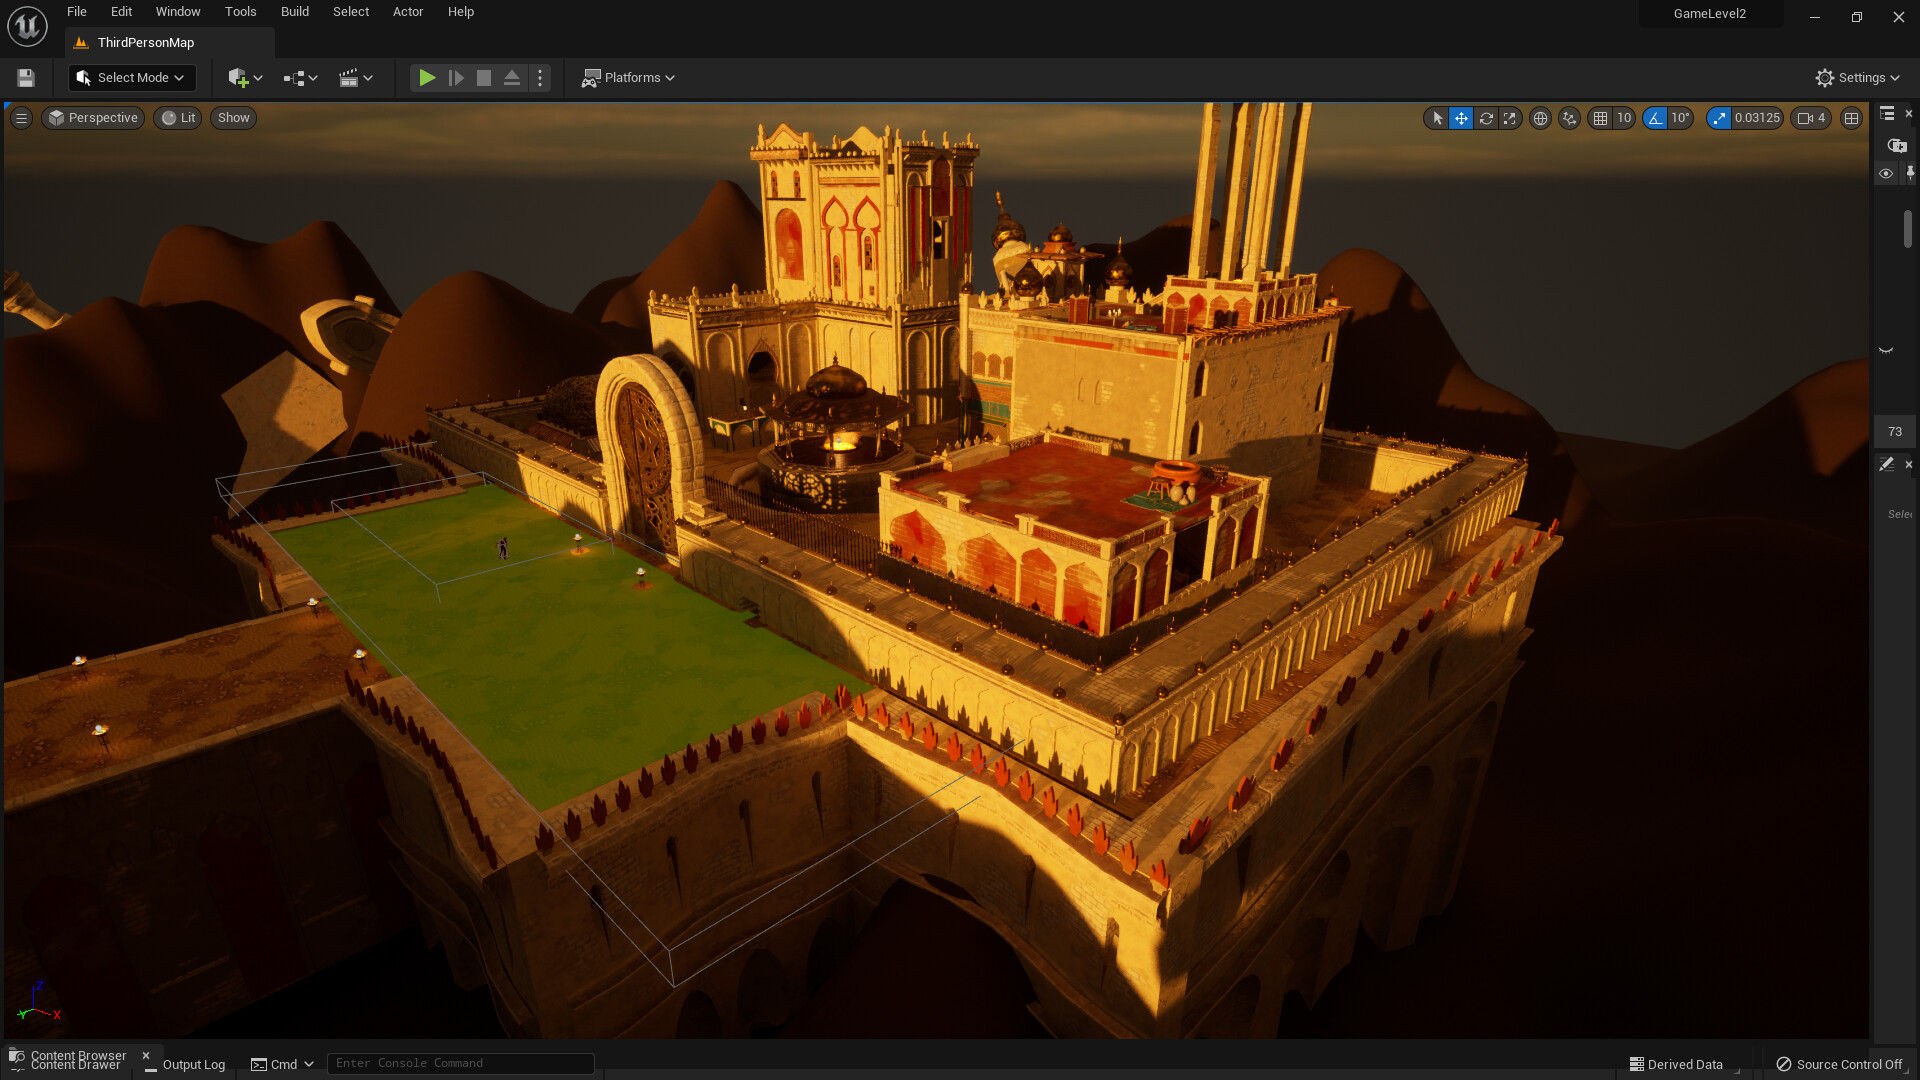Viewport: 1920px width, 1080px height.
Task: Open the Select Mode dropdown
Action: click(x=131, y=78)
